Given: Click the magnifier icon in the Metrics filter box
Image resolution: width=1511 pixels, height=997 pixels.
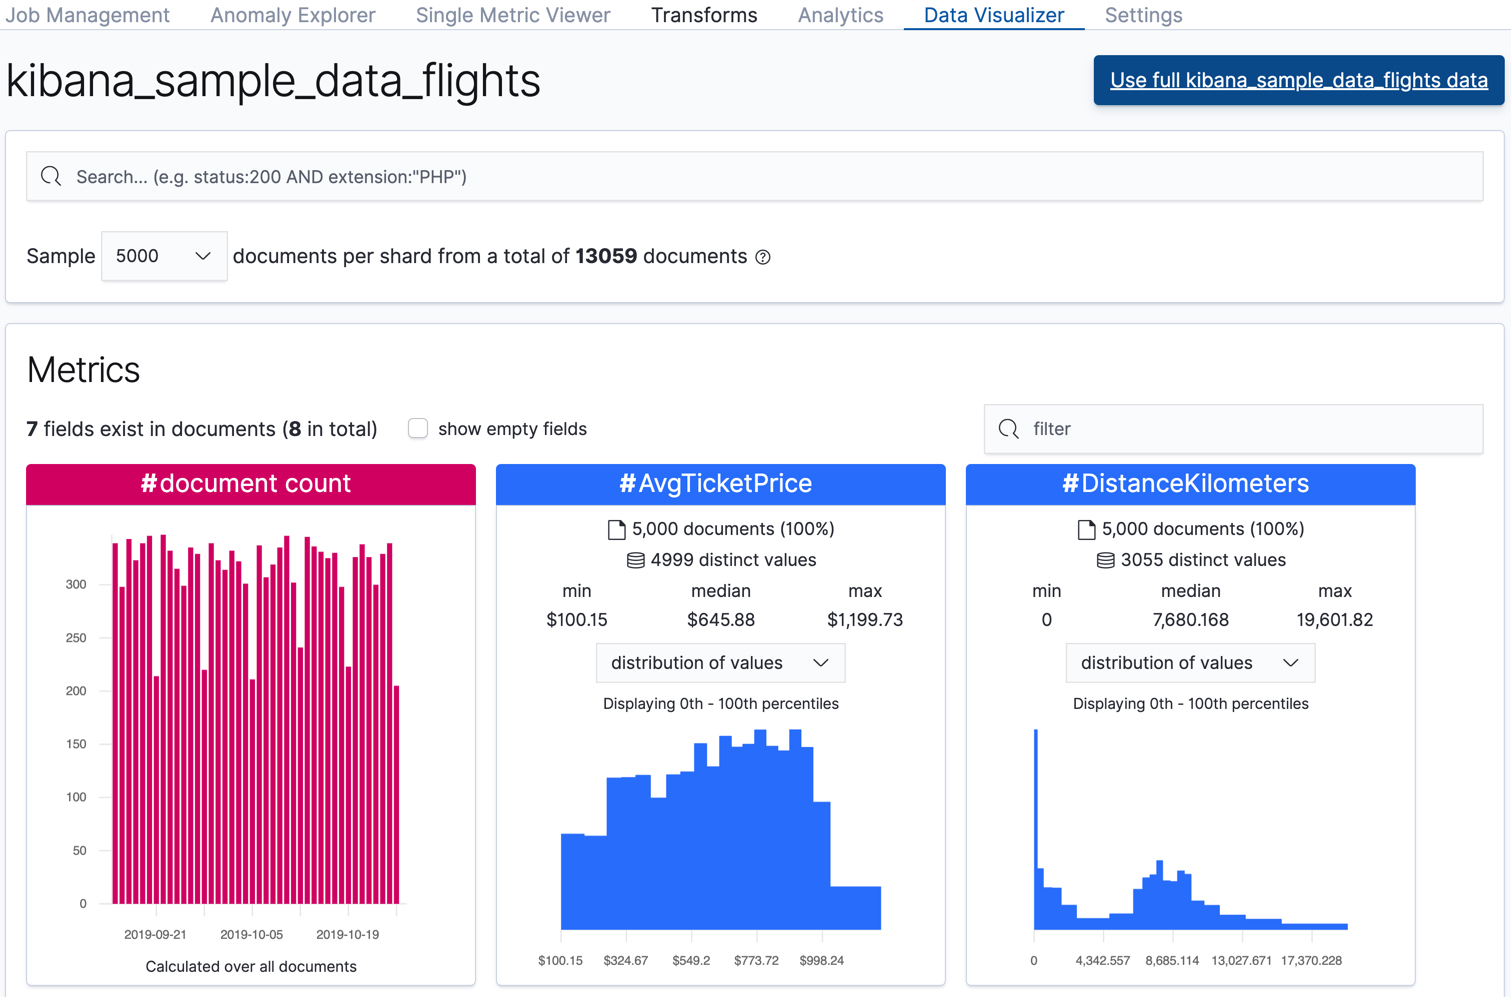Looking at the screenshot, I should coord(1008,429).
